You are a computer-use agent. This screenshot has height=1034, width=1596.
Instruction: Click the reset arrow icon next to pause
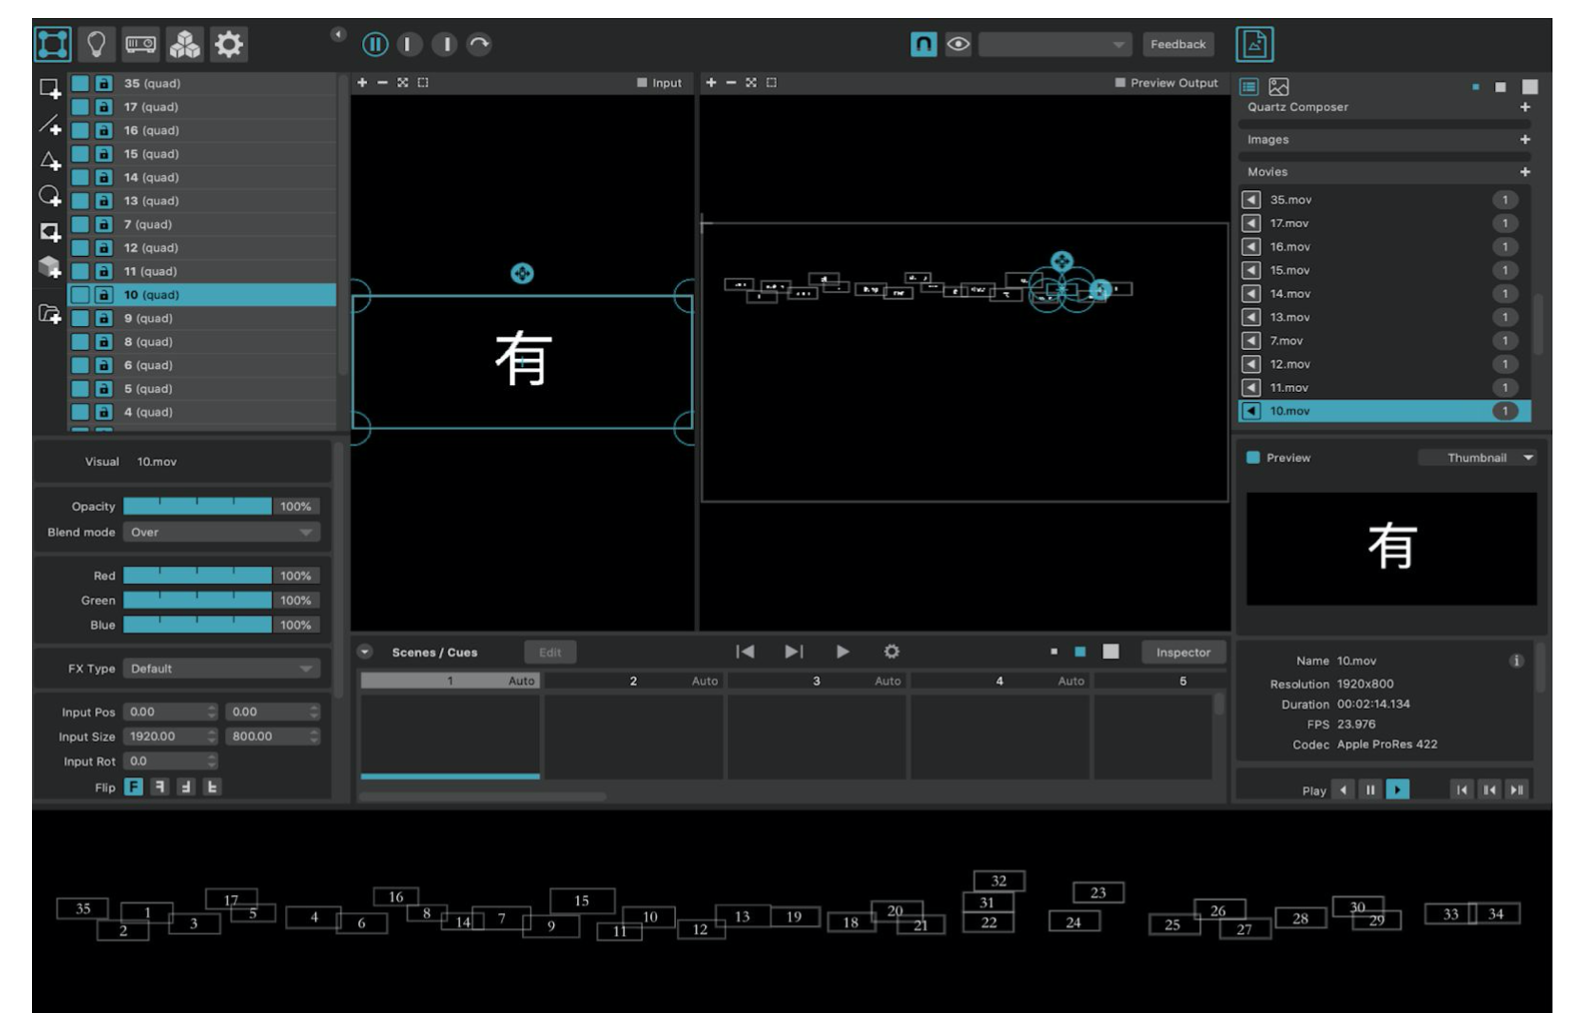pyautogui.click(x=480, y=44)
